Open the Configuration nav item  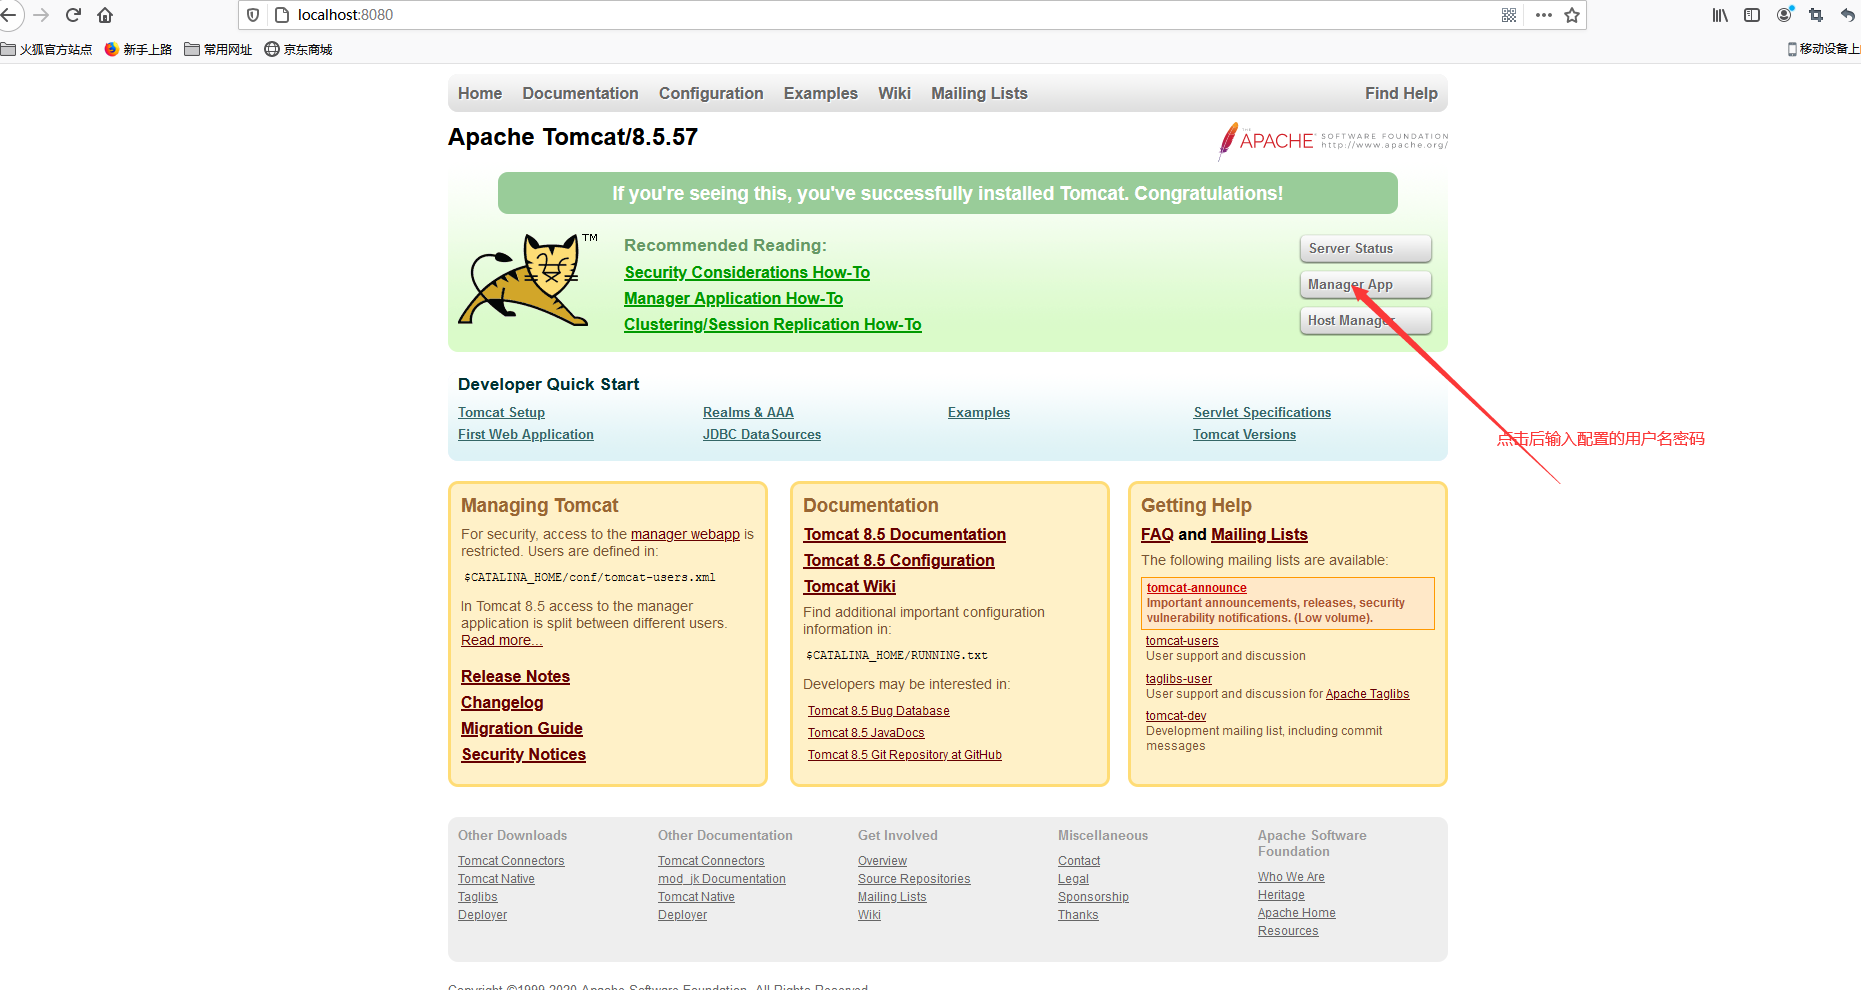(x=711, y=93)
